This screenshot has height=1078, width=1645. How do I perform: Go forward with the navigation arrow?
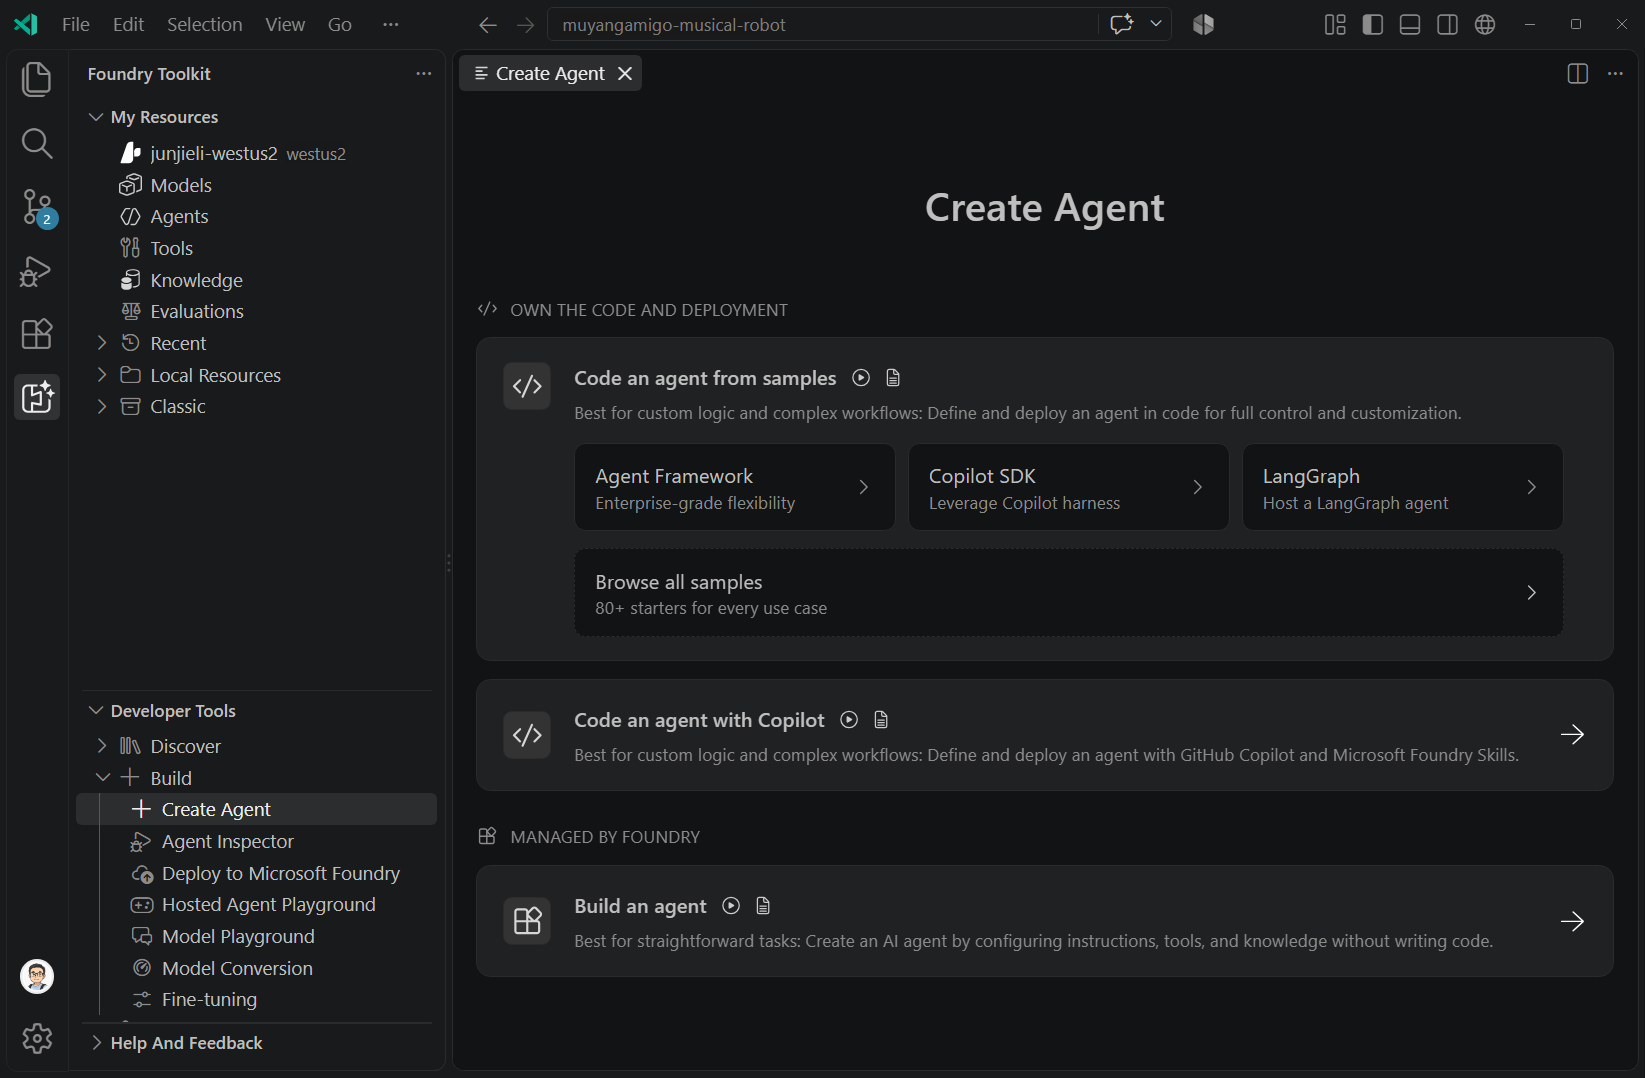click(526, 25)
